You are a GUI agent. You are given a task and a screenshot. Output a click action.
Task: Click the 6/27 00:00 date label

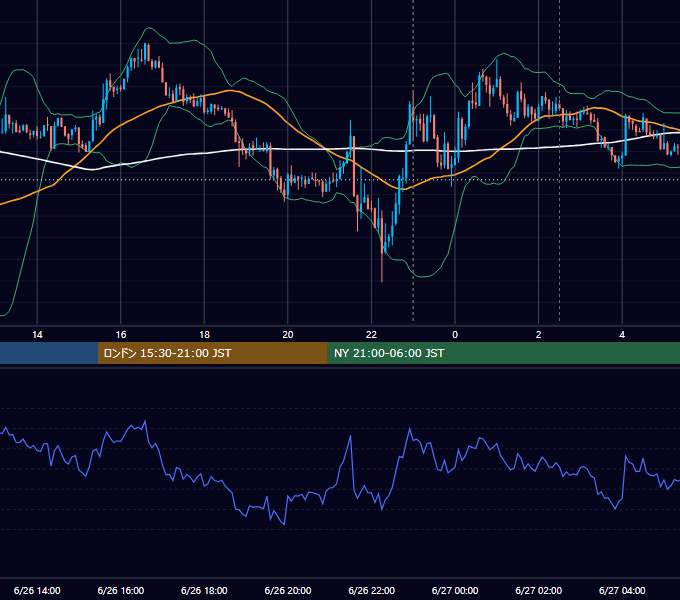tap(455, 590)
